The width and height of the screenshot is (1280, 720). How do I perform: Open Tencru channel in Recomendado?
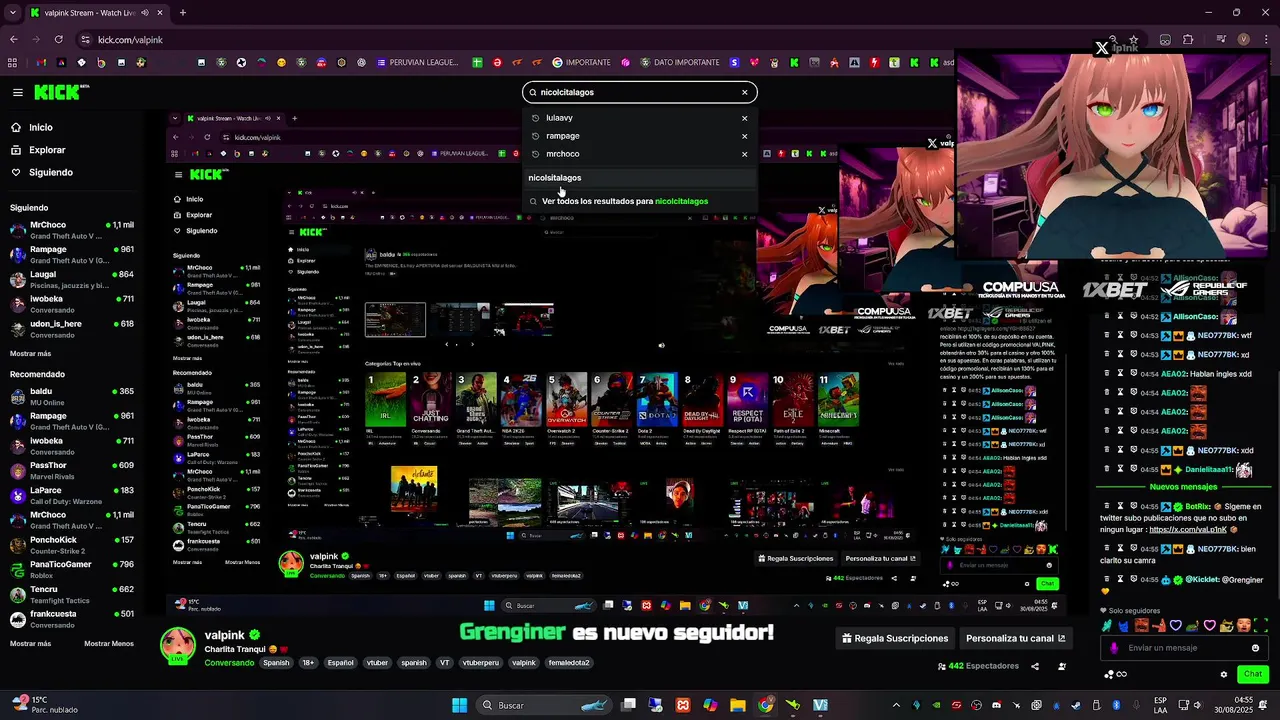[x=71, y=594]
